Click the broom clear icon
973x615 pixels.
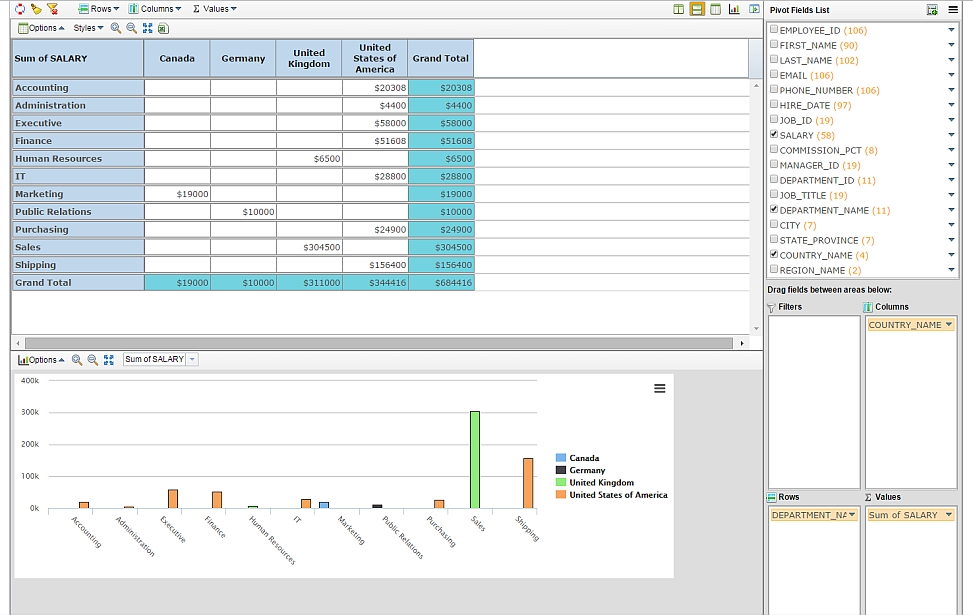[x=36, y=9]
